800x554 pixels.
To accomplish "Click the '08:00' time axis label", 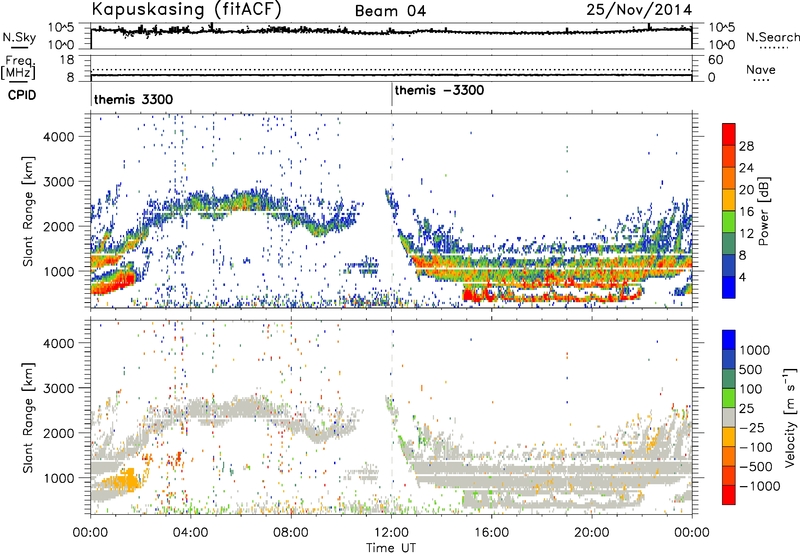I will [x=291, y=533].
